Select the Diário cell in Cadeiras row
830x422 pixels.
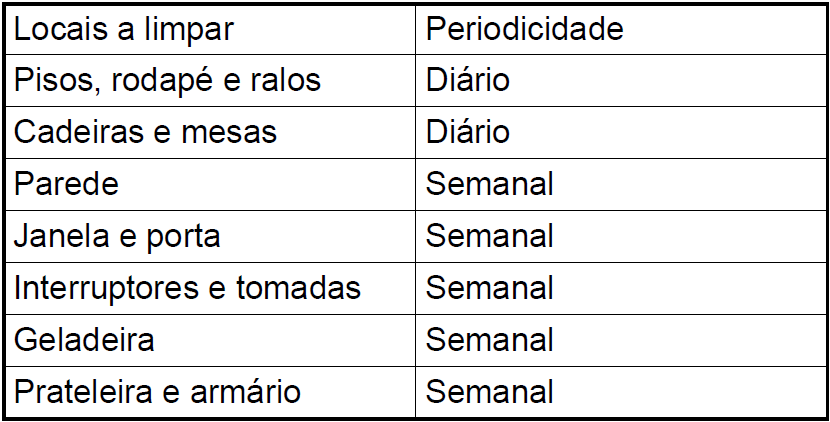point(468,132)
